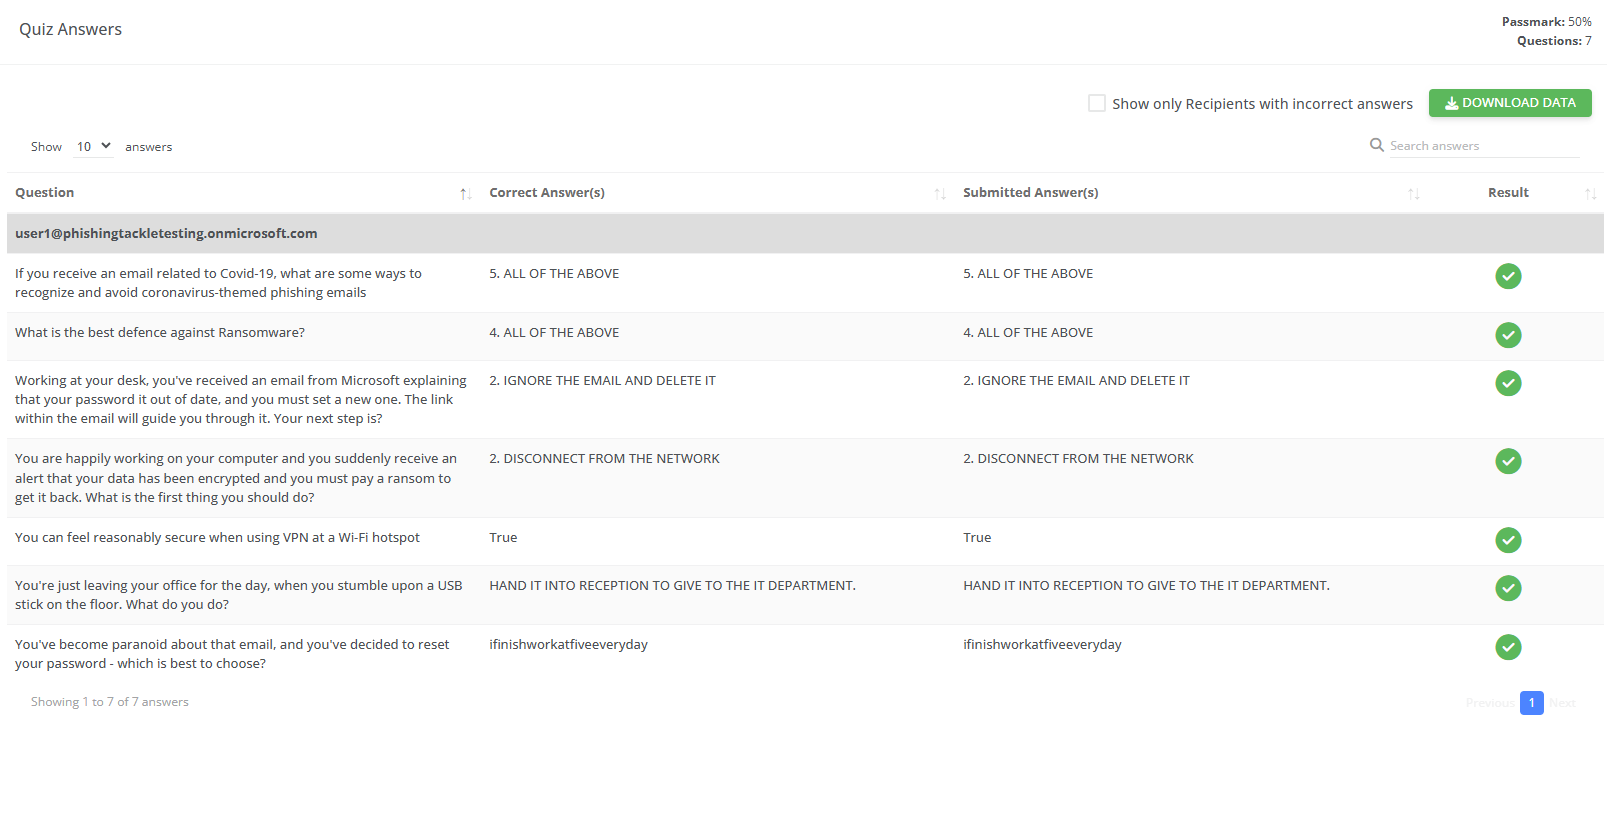1607x827 pixels.
Task: Go to the Previous page
Action: [x=1491, y=703]
